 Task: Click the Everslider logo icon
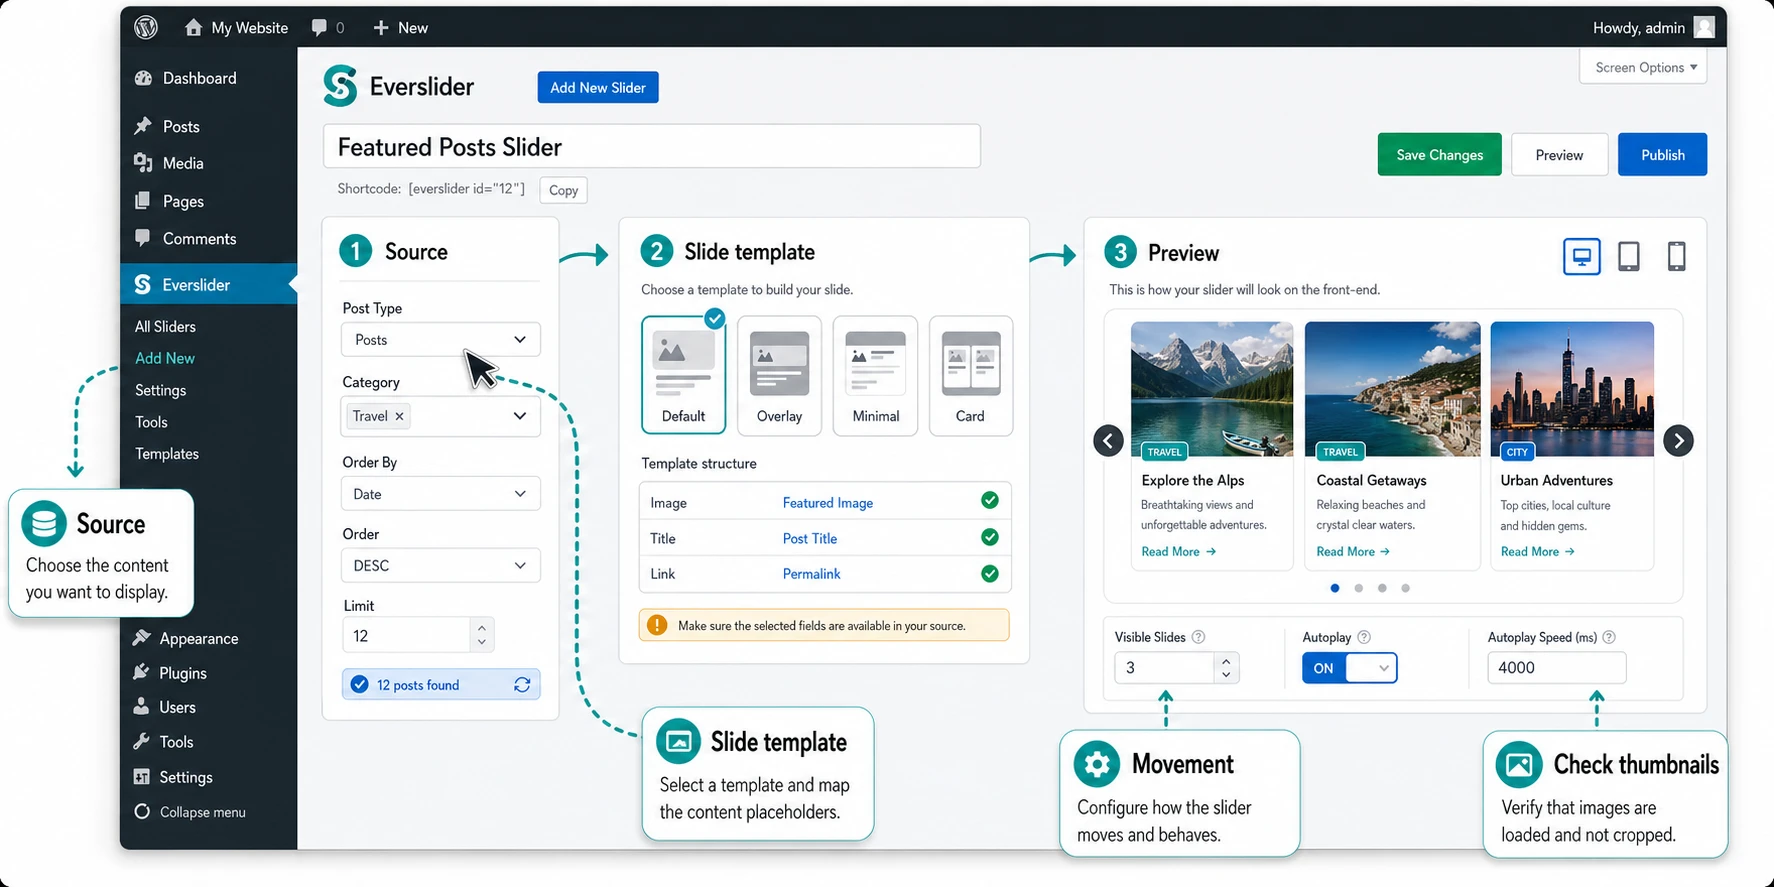coord(340,86)
